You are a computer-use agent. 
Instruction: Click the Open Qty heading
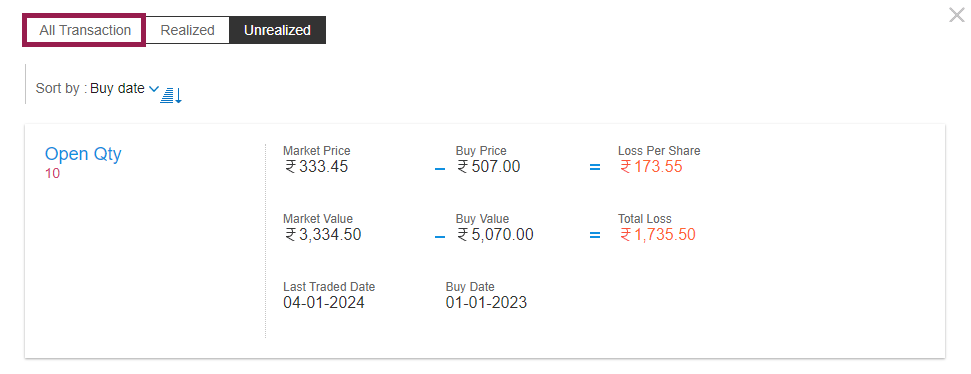coord(83,154)
